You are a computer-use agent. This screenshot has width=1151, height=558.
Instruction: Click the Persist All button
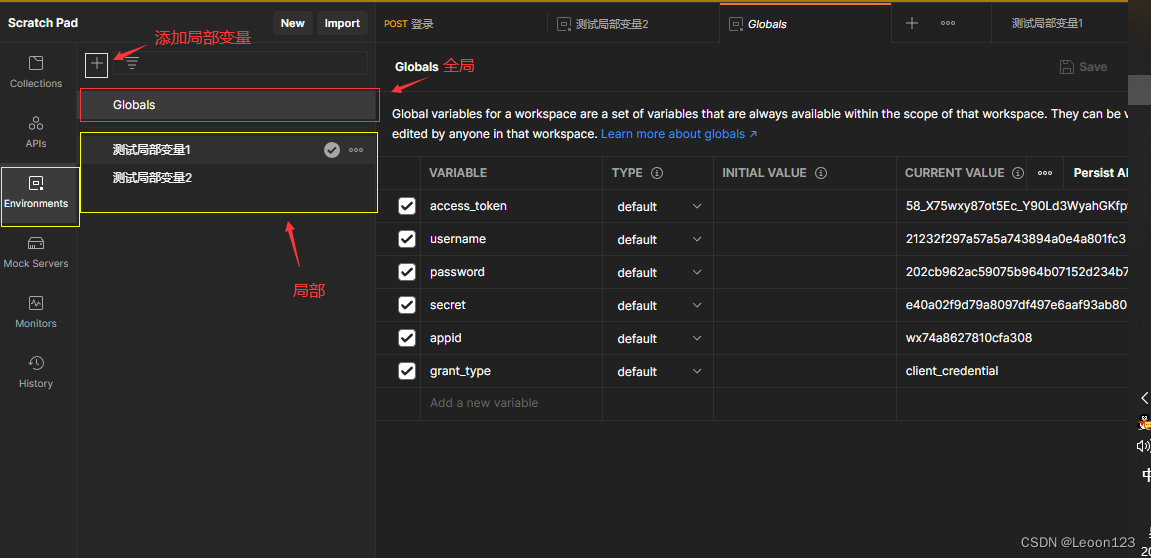coord(1101,173)
